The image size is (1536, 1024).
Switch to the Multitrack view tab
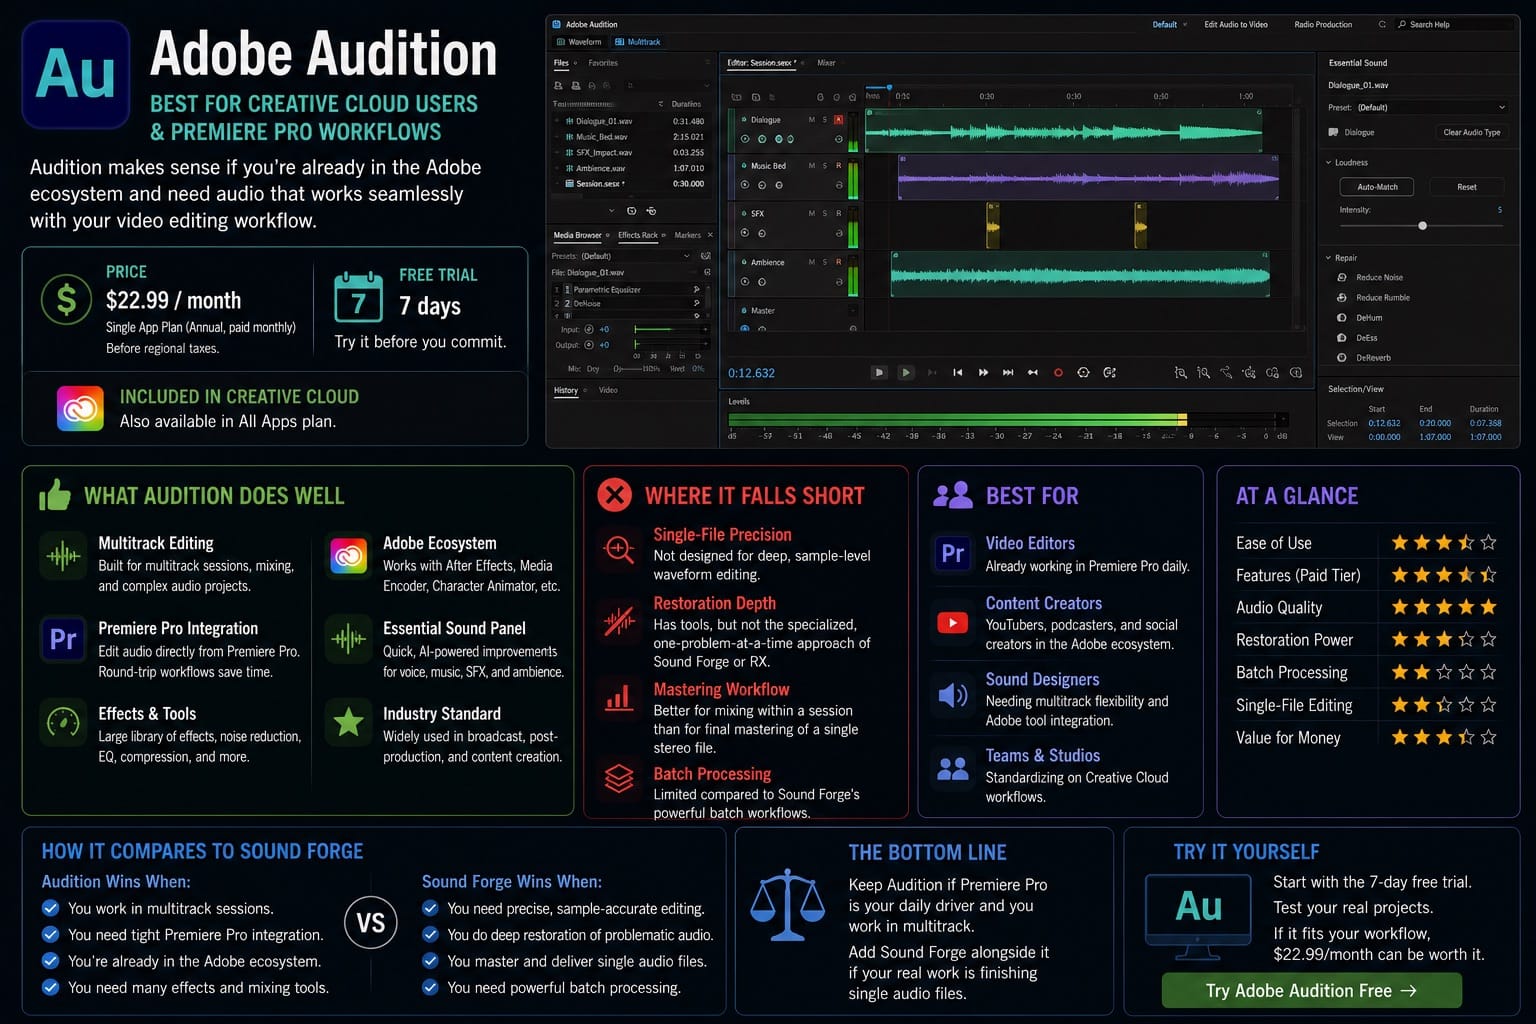pos(638,42)
